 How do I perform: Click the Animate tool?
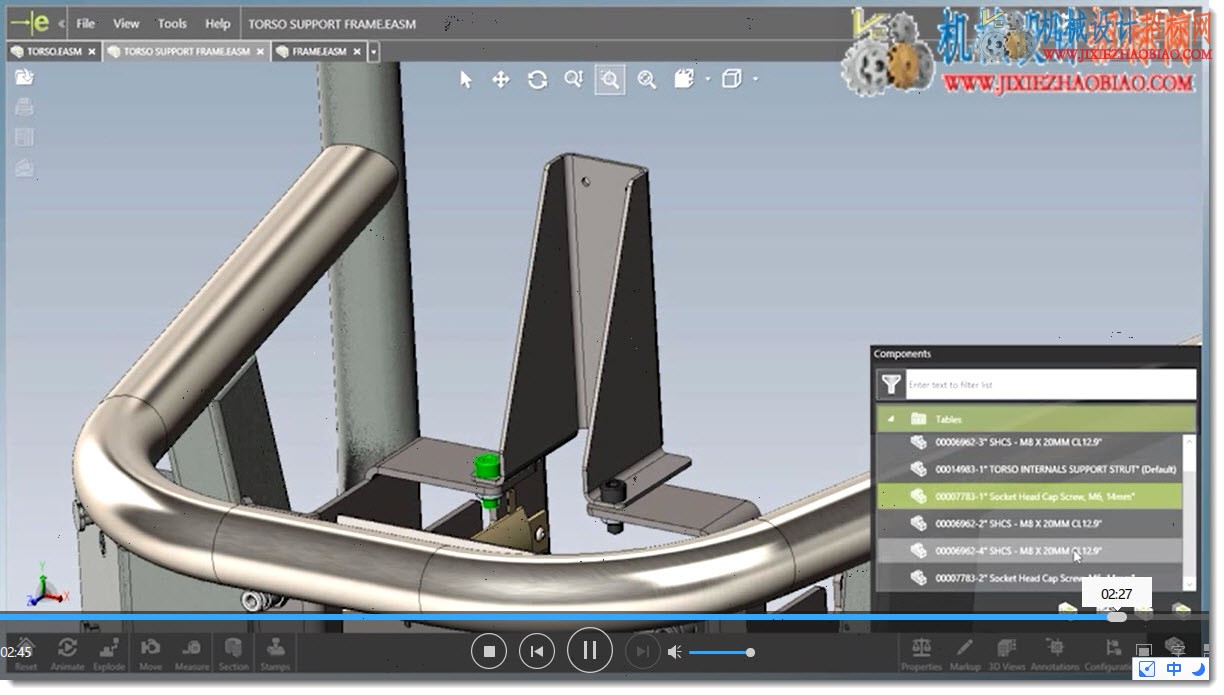(67, 654)
